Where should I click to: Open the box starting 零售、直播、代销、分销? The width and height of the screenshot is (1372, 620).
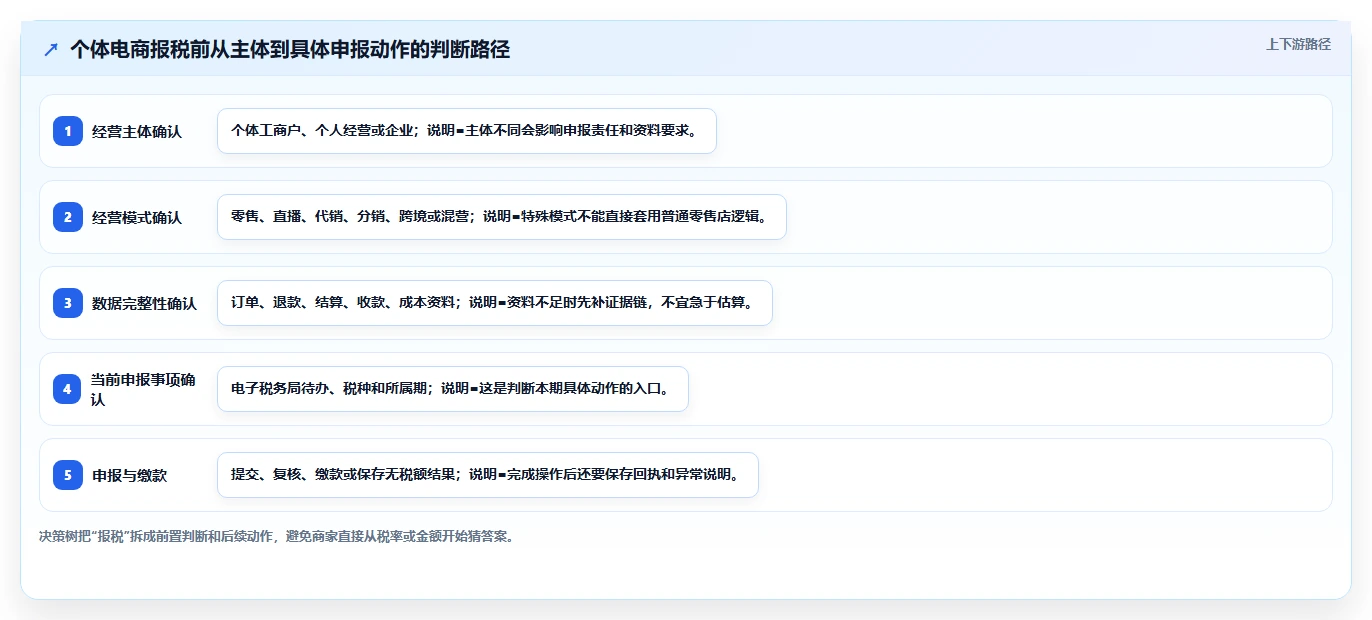click(x=502, y=217)
